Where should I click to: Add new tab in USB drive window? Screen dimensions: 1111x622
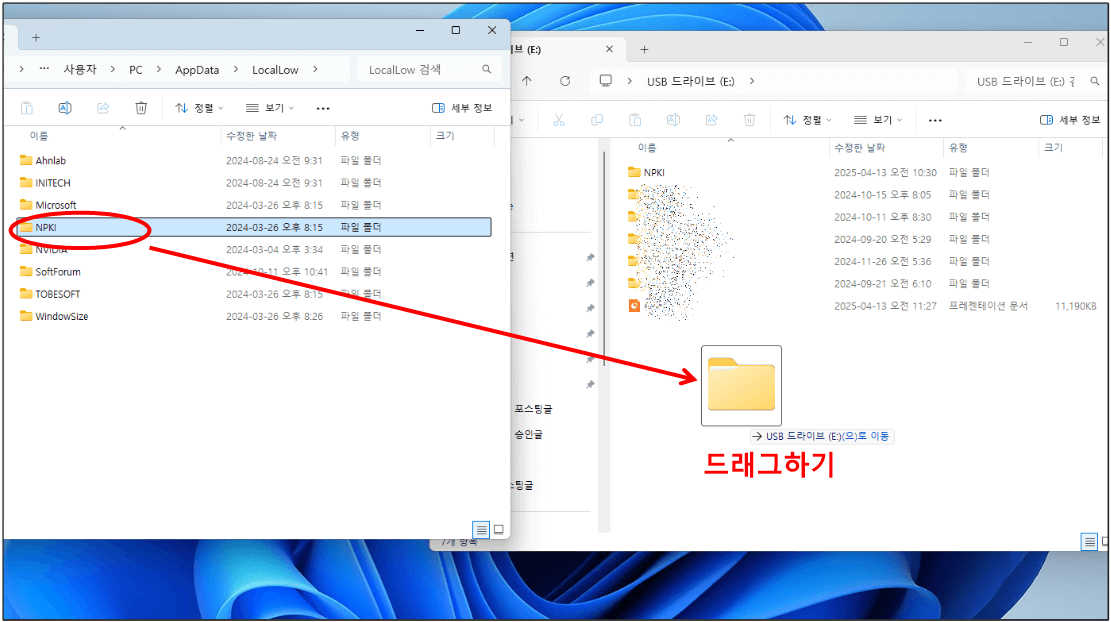click(644, 50)
